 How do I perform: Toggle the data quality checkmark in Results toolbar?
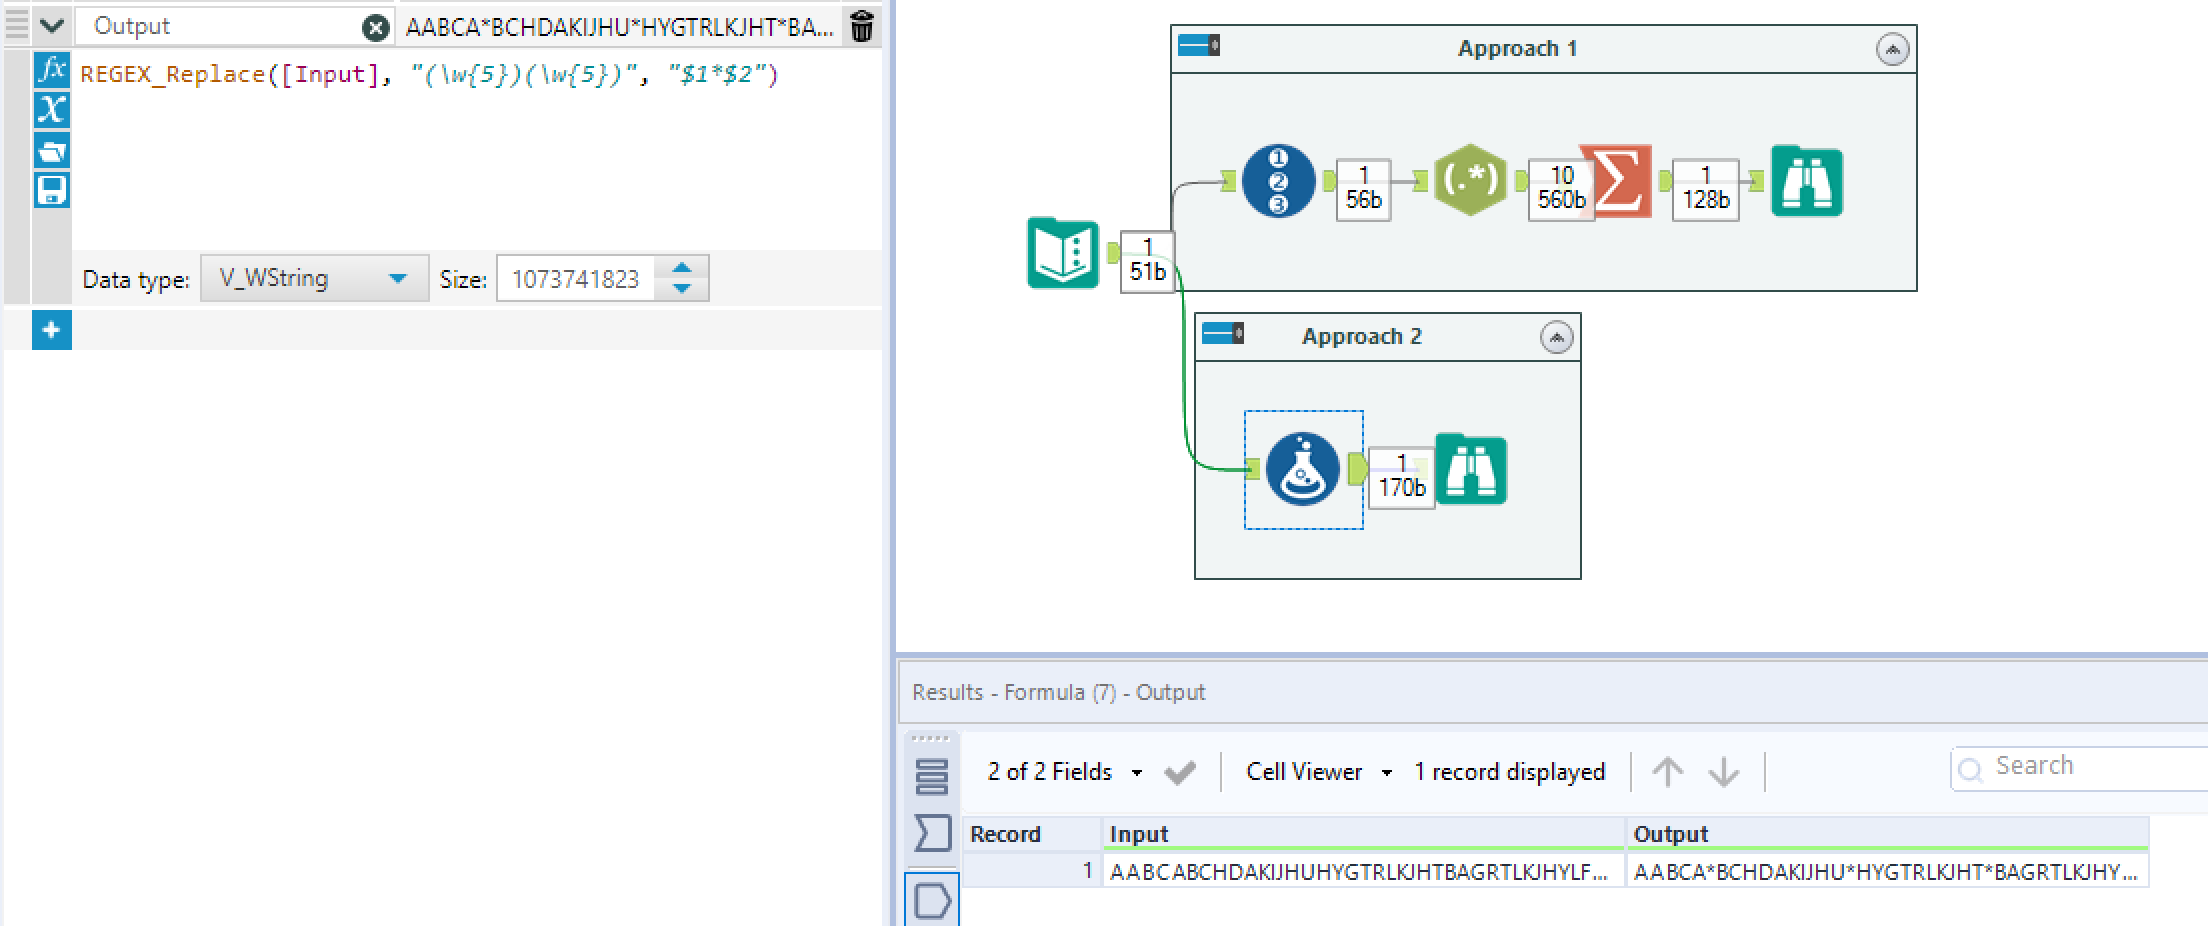pos(1180,771)
